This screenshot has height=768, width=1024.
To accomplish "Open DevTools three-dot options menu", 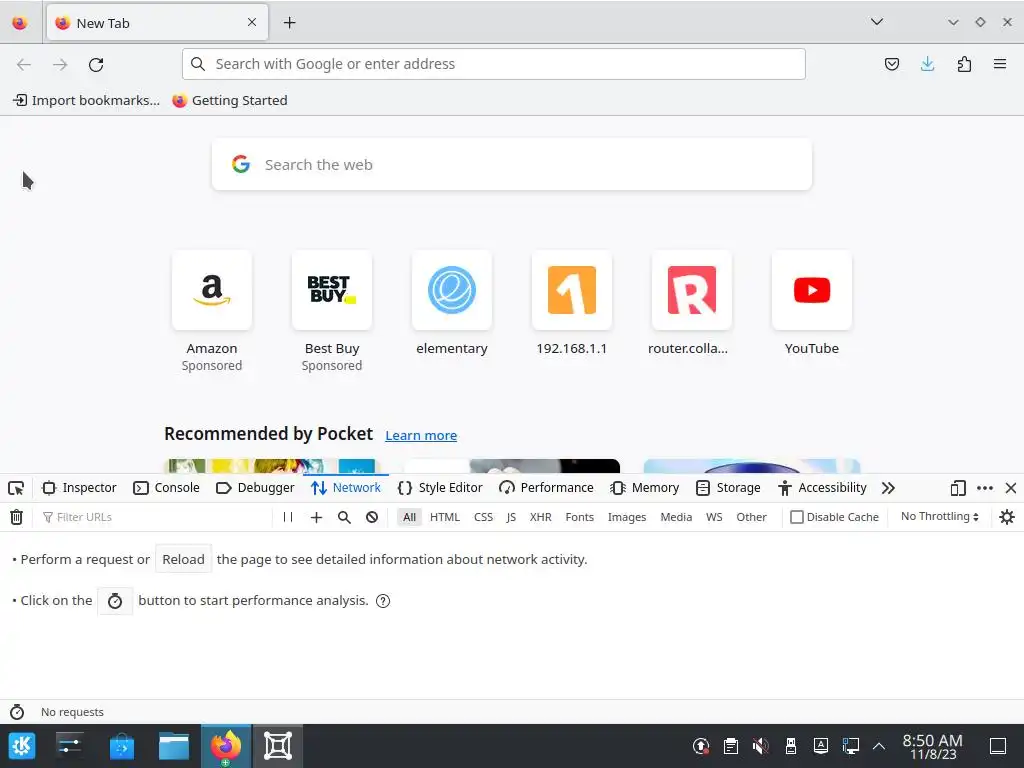I will (x=985, y=488).
